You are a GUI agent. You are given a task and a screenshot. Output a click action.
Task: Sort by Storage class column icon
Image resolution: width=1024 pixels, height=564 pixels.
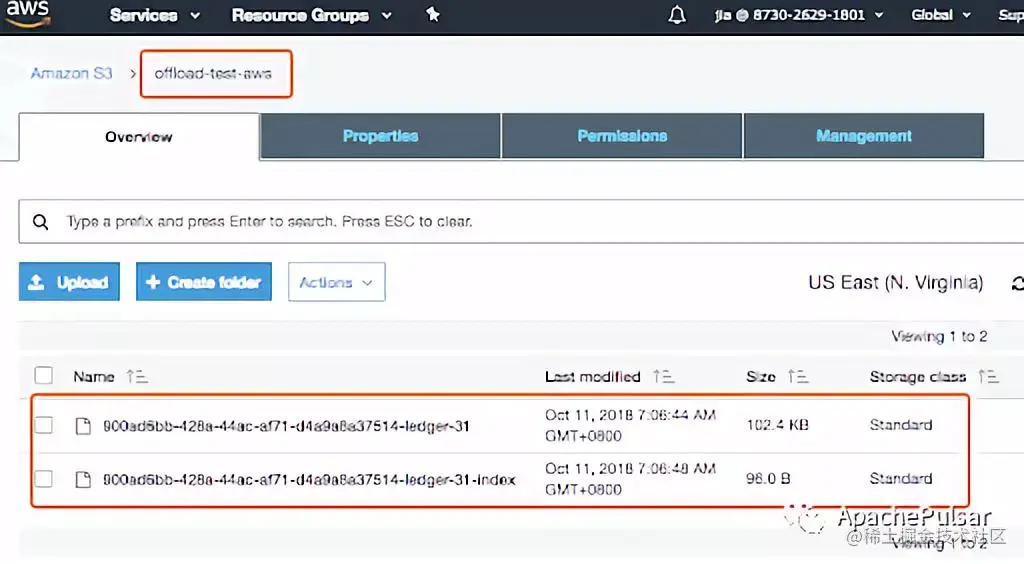[x=988, y=377]
